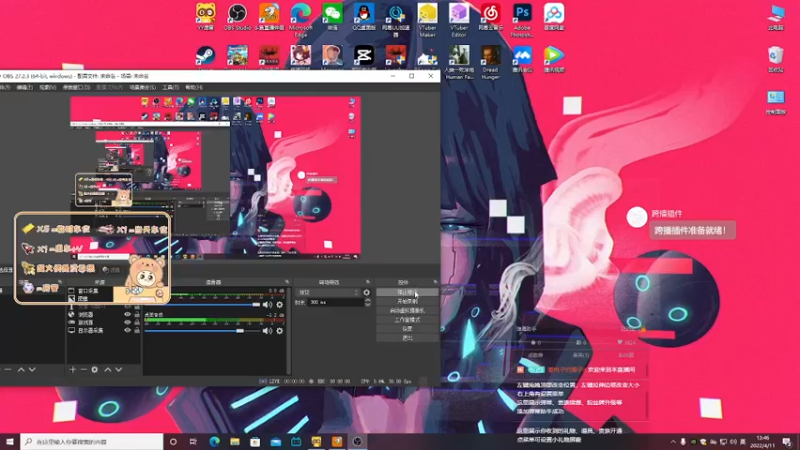Mute the upper mixer track speaker icon
The height and width of the screenshot is (450, 800).
coord(267,305)
